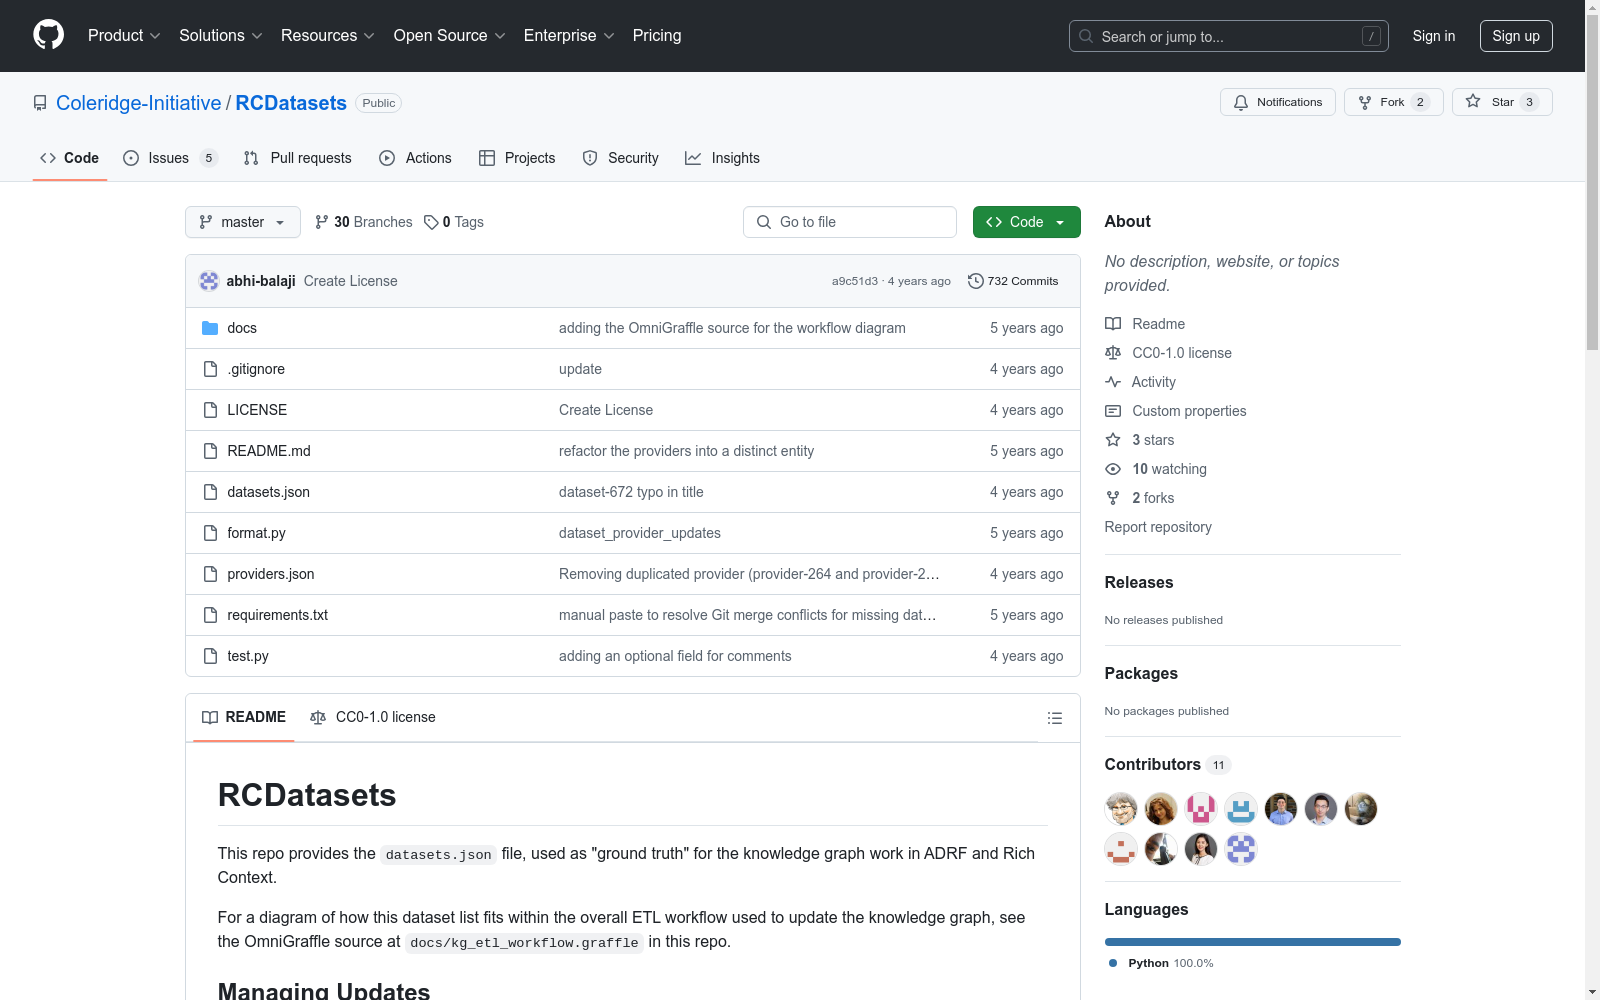Select the CC0-1.0 license tab in README panel
The width and height of the screenshot is (1600, 1000).
coord(373,717)
